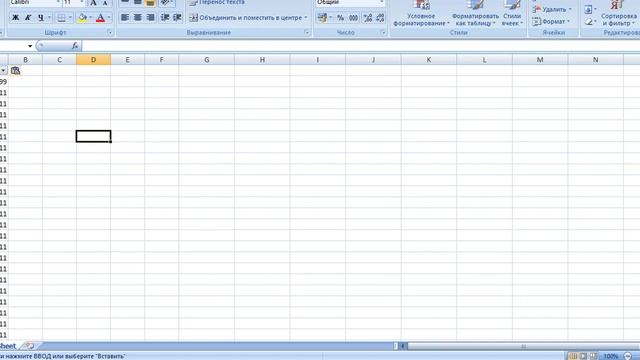Apply thousands separator 000 style

click(x=353, y=18)
